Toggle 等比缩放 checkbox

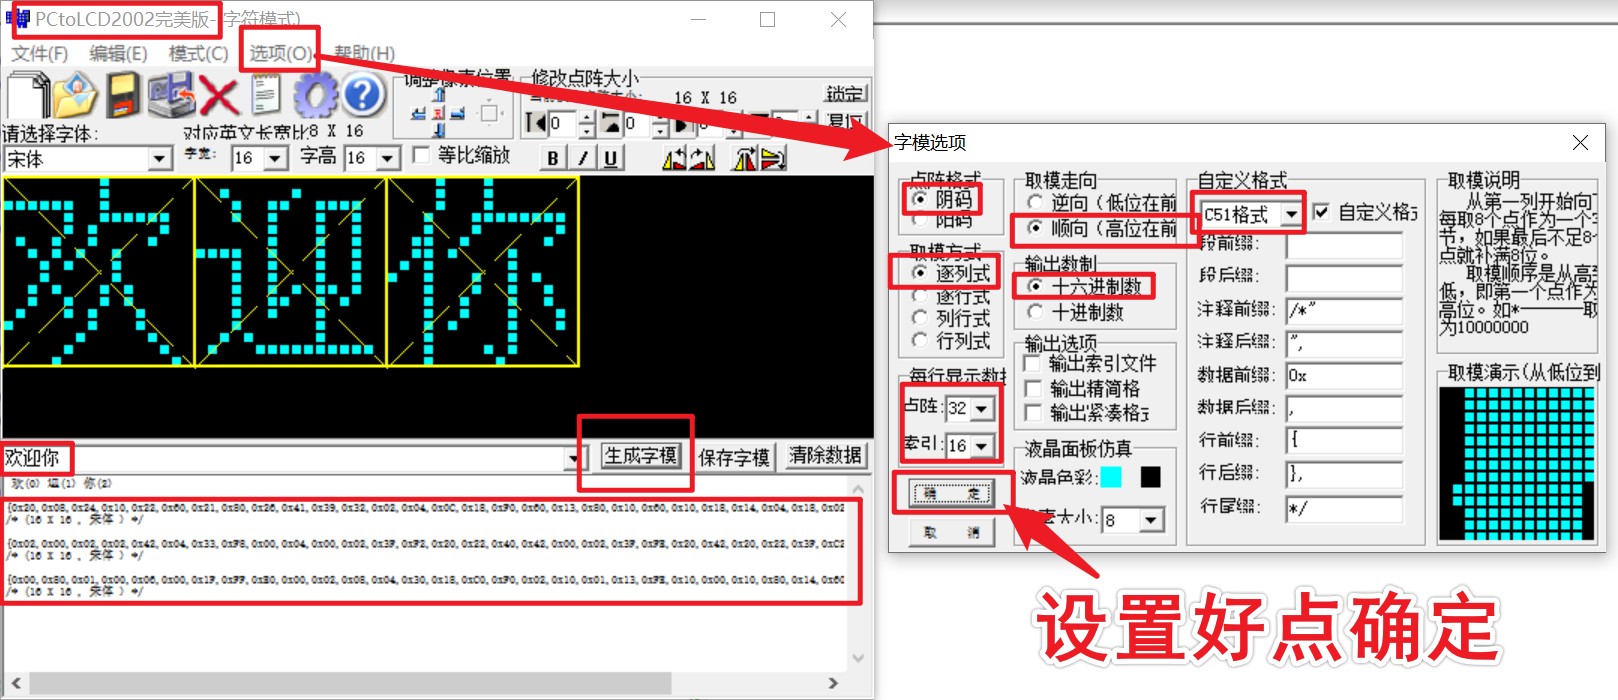[422, 155]
